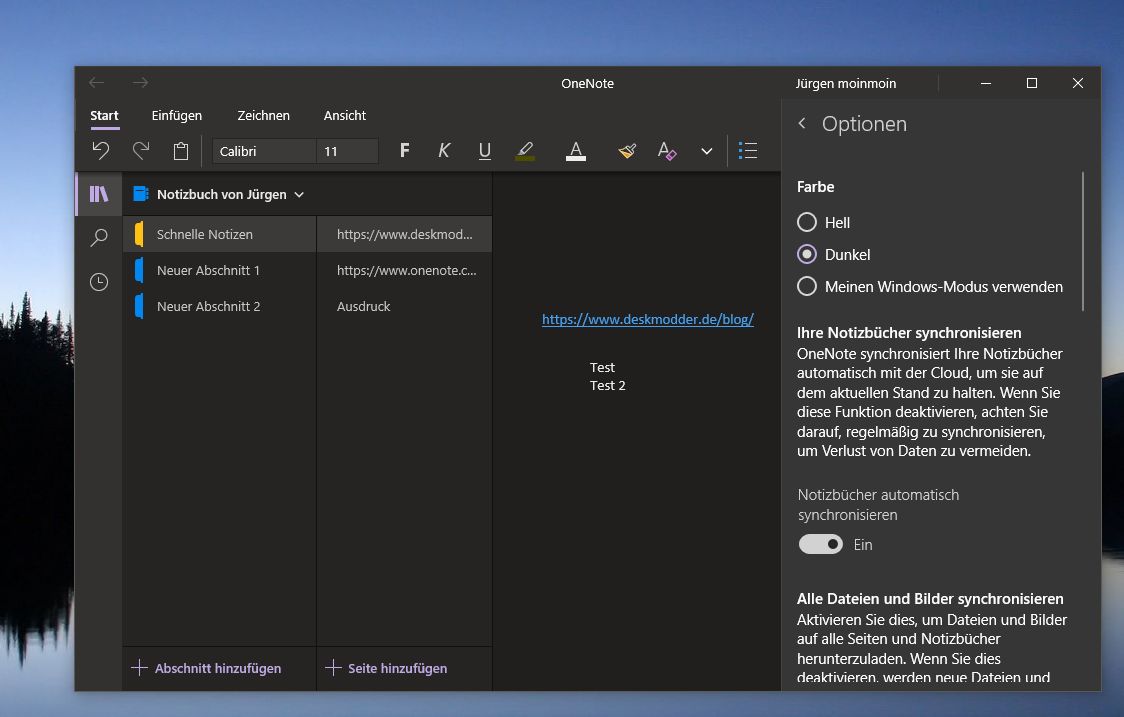Open the https://www.onenote.c... page
Image resolution: width=1124 pixels, height=717 pixels.
pos(404,270)
